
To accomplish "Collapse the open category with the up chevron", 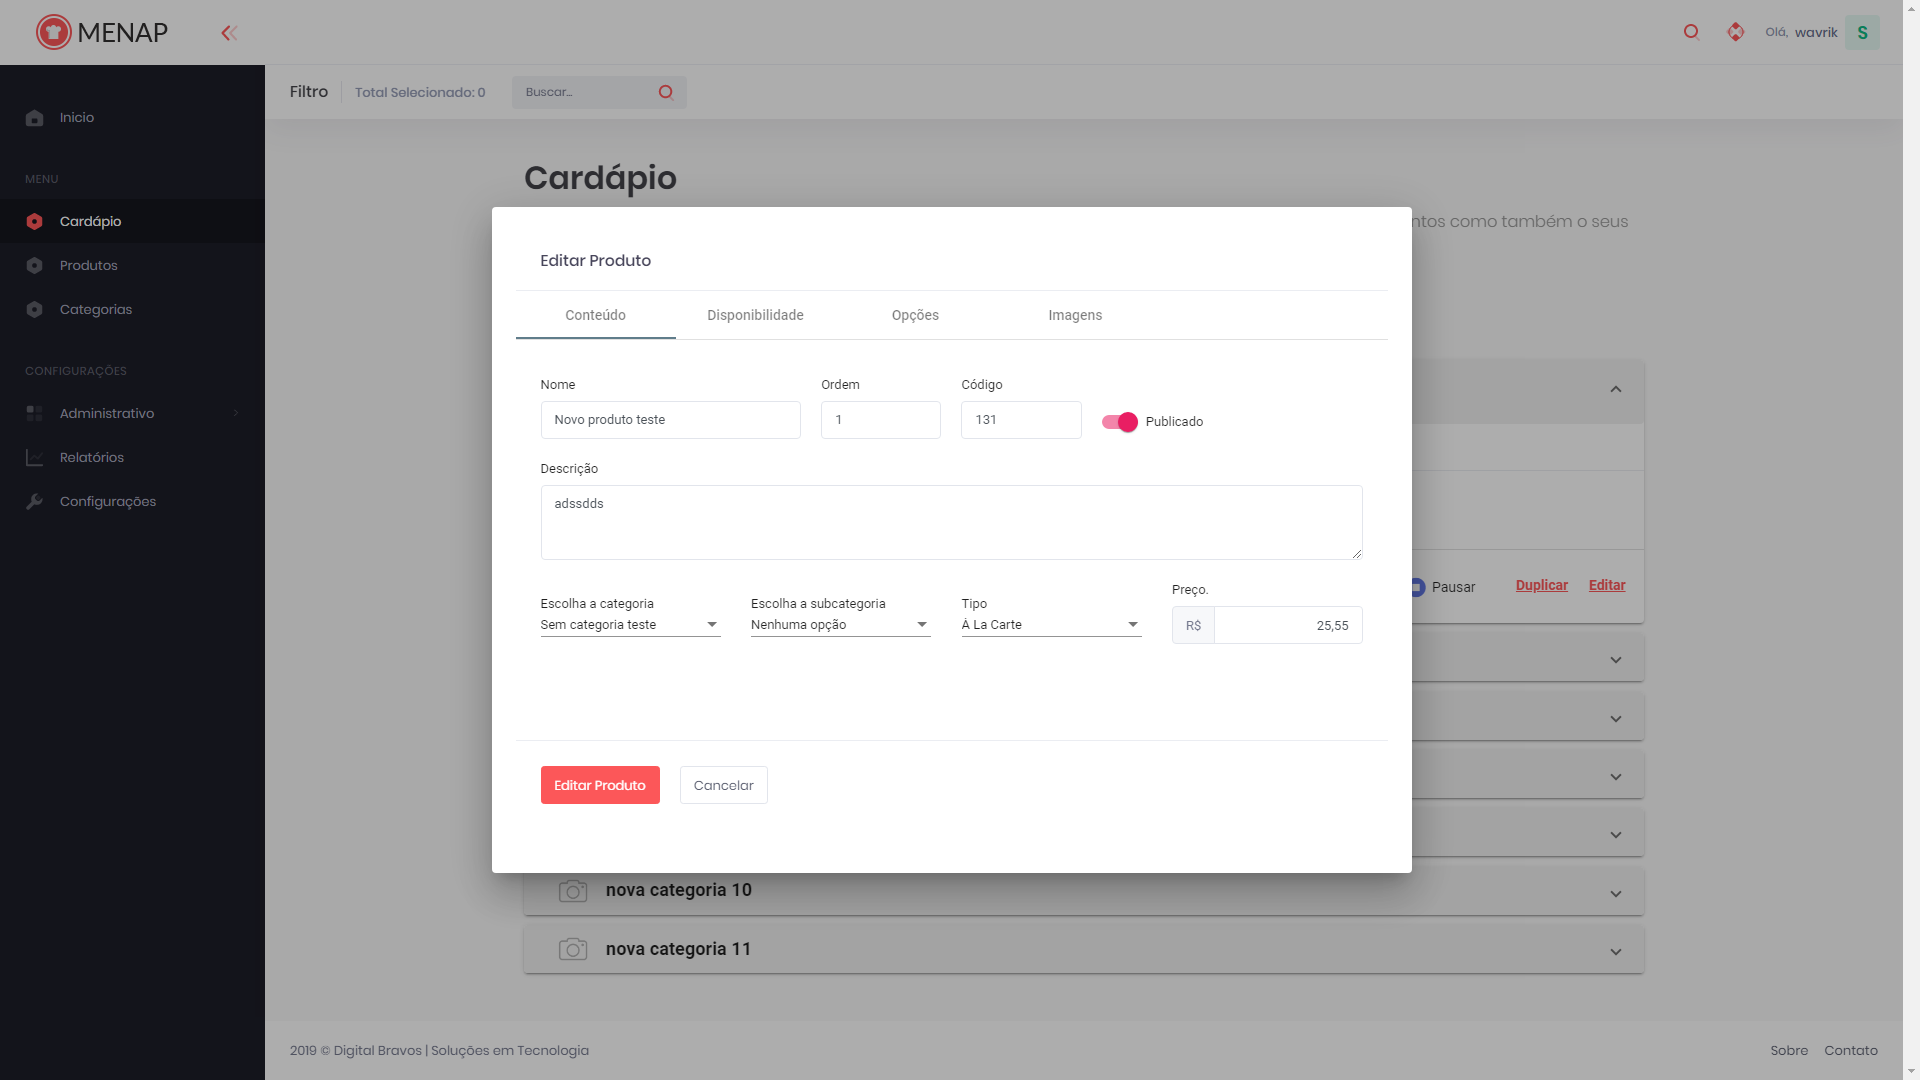I will (x=1616, y=389).
